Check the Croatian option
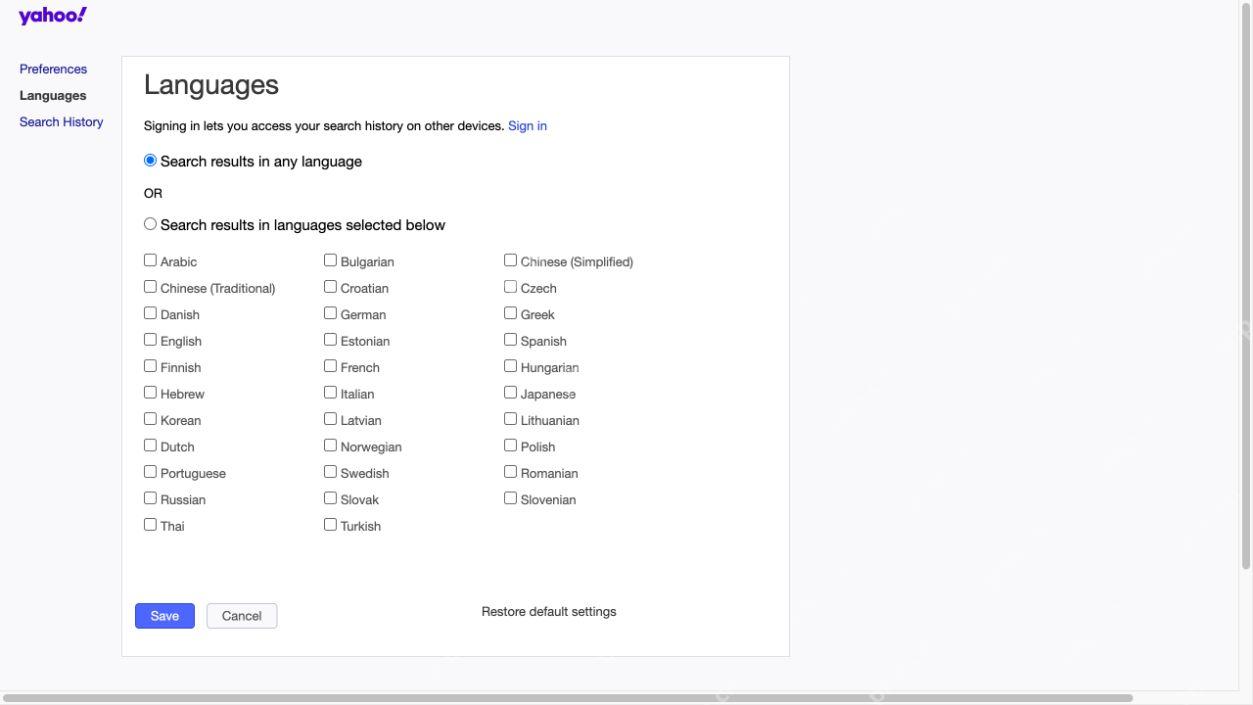The image size is (1253, 705). (x=331, y=287)
